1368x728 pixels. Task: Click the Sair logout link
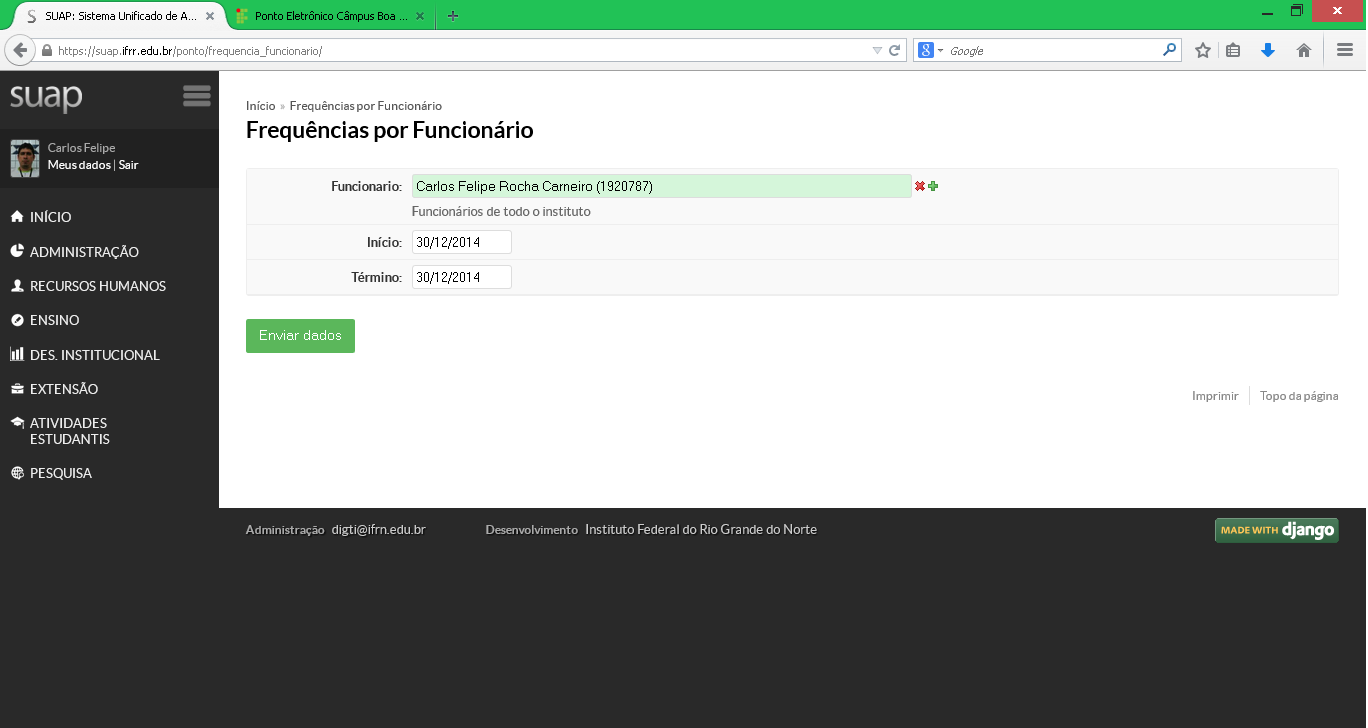coord(128,165)
